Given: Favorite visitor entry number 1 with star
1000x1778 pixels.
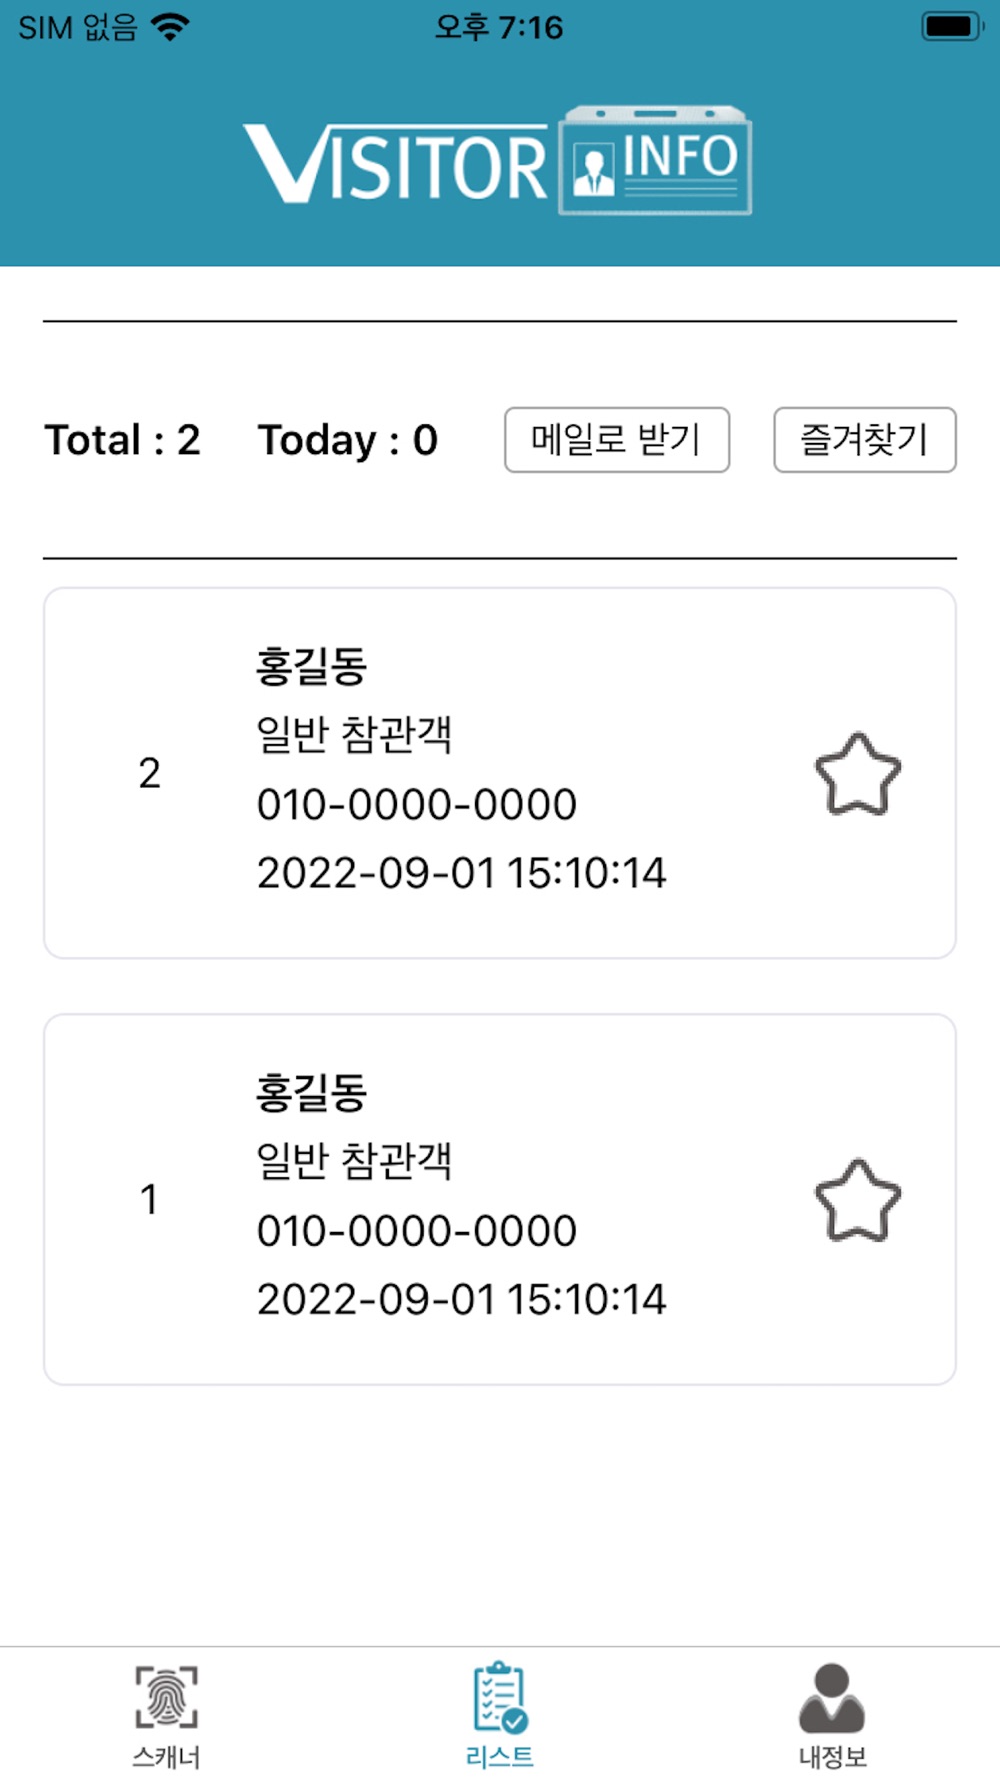Looking at the screenshot, I should 857,1201.
